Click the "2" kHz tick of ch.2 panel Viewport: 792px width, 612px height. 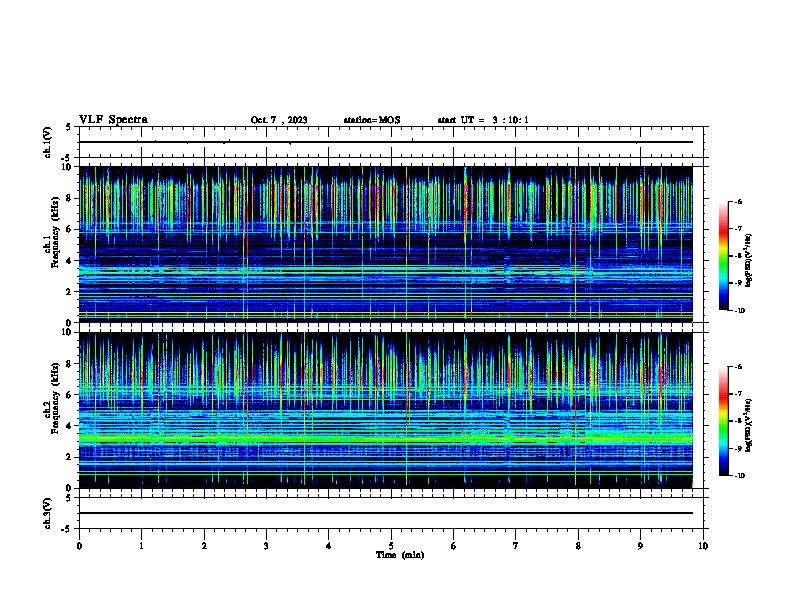coord(70,457)
